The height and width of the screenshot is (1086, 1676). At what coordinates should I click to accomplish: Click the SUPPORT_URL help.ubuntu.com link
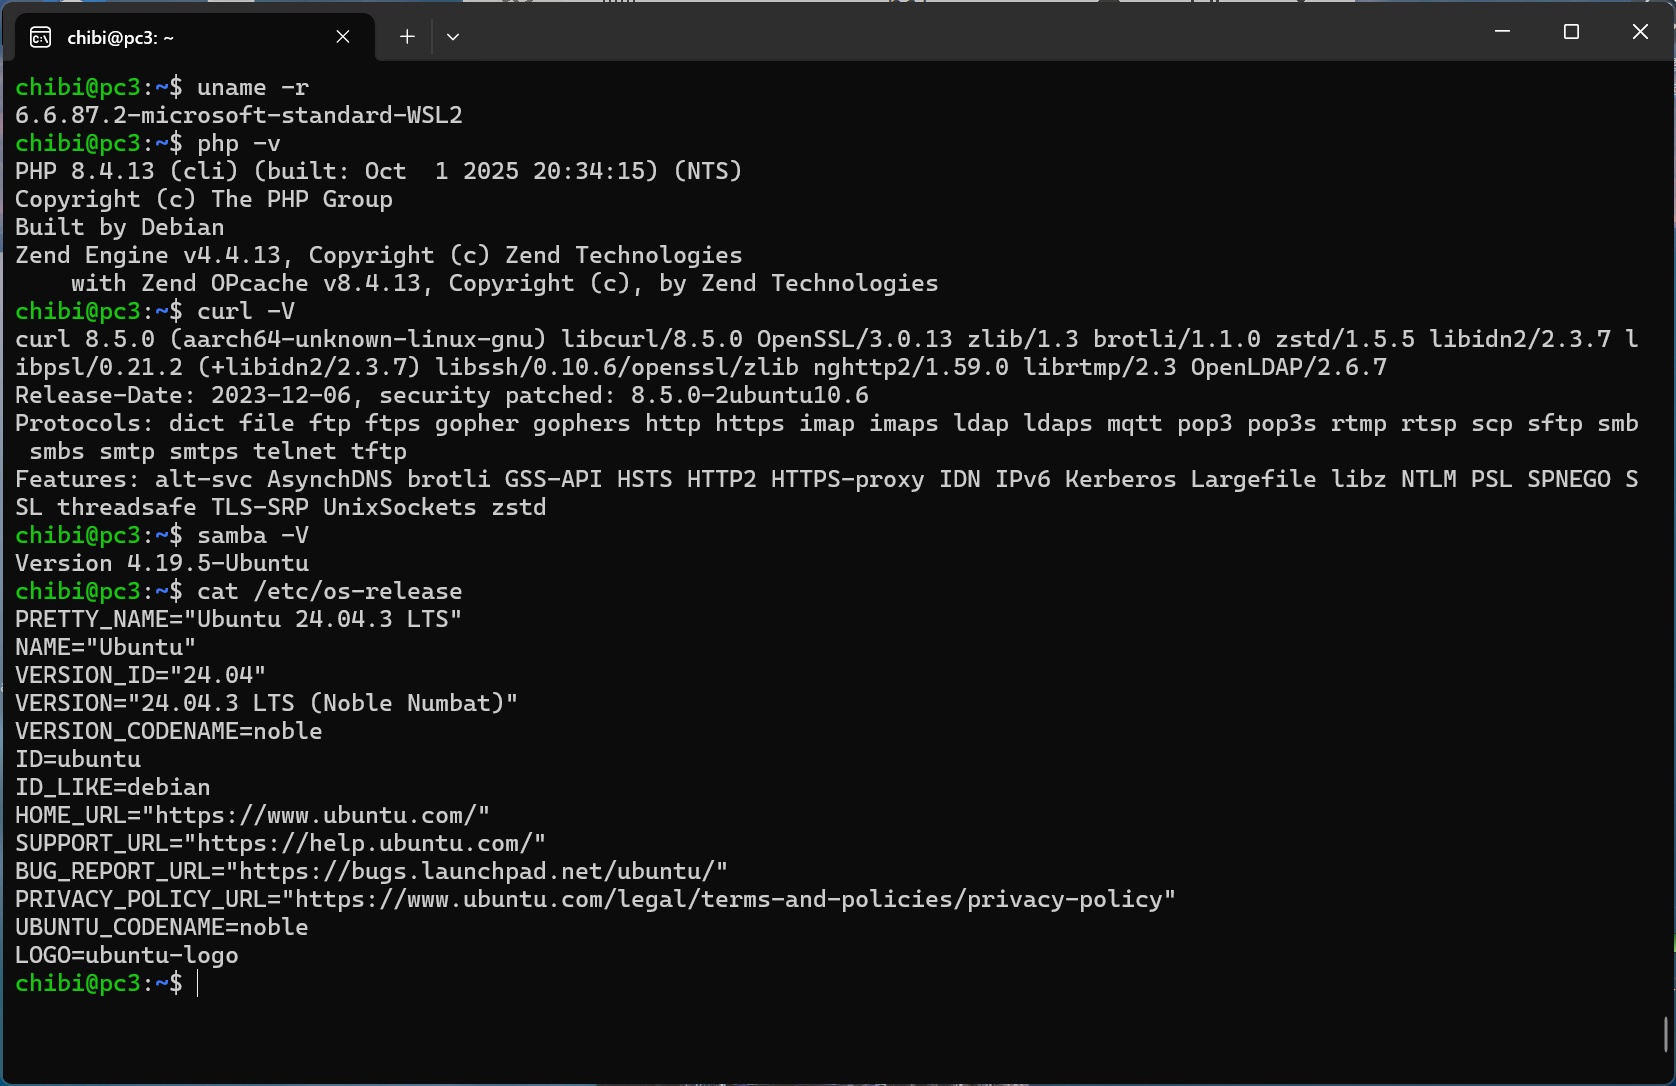370,844
